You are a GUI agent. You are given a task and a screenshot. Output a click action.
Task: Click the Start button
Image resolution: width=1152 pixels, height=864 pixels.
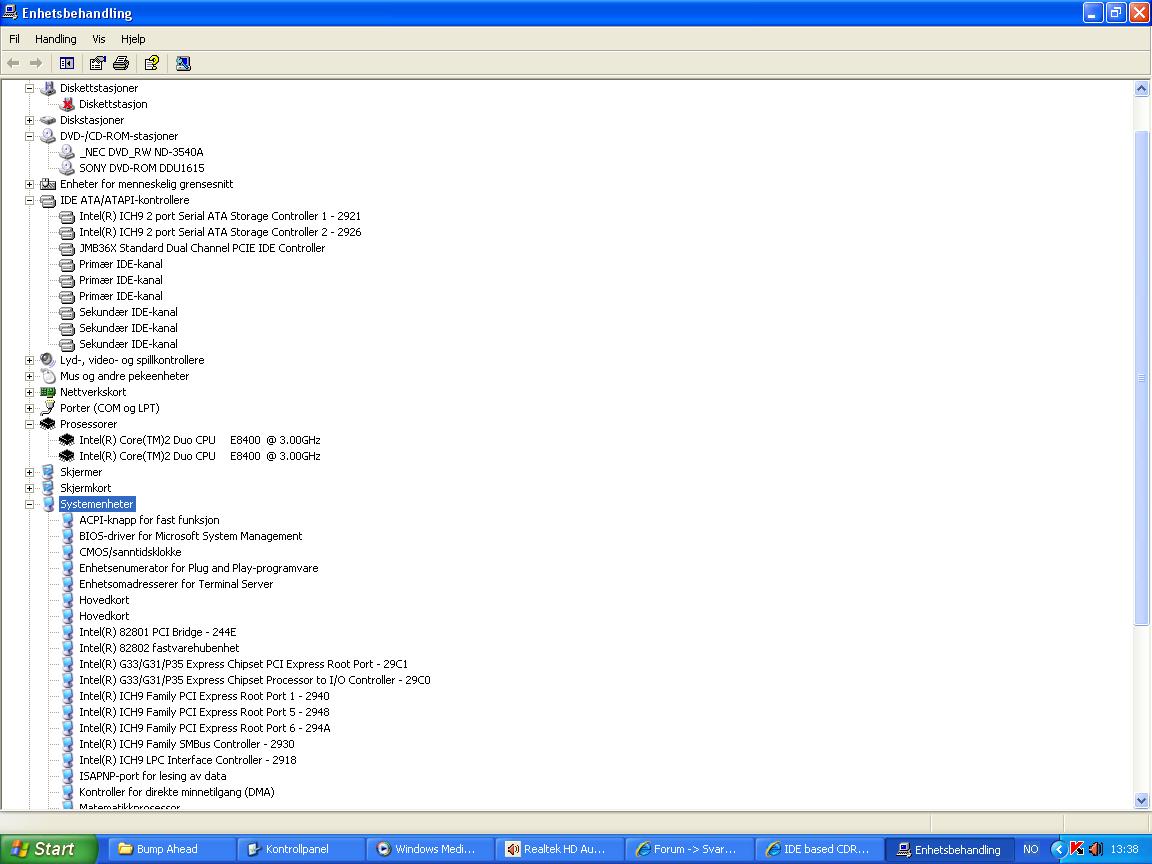tap(48, 849)
